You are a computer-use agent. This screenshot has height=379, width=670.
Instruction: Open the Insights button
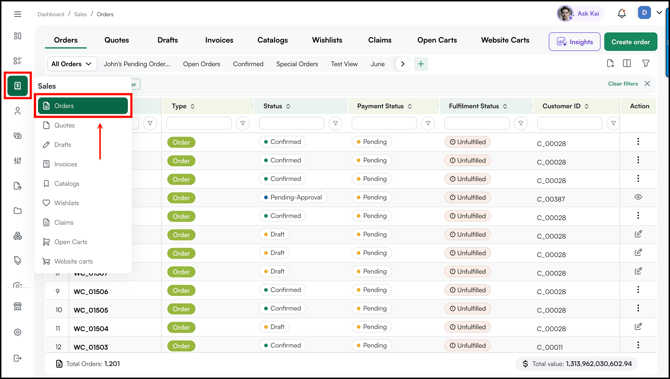click(575, 42)
